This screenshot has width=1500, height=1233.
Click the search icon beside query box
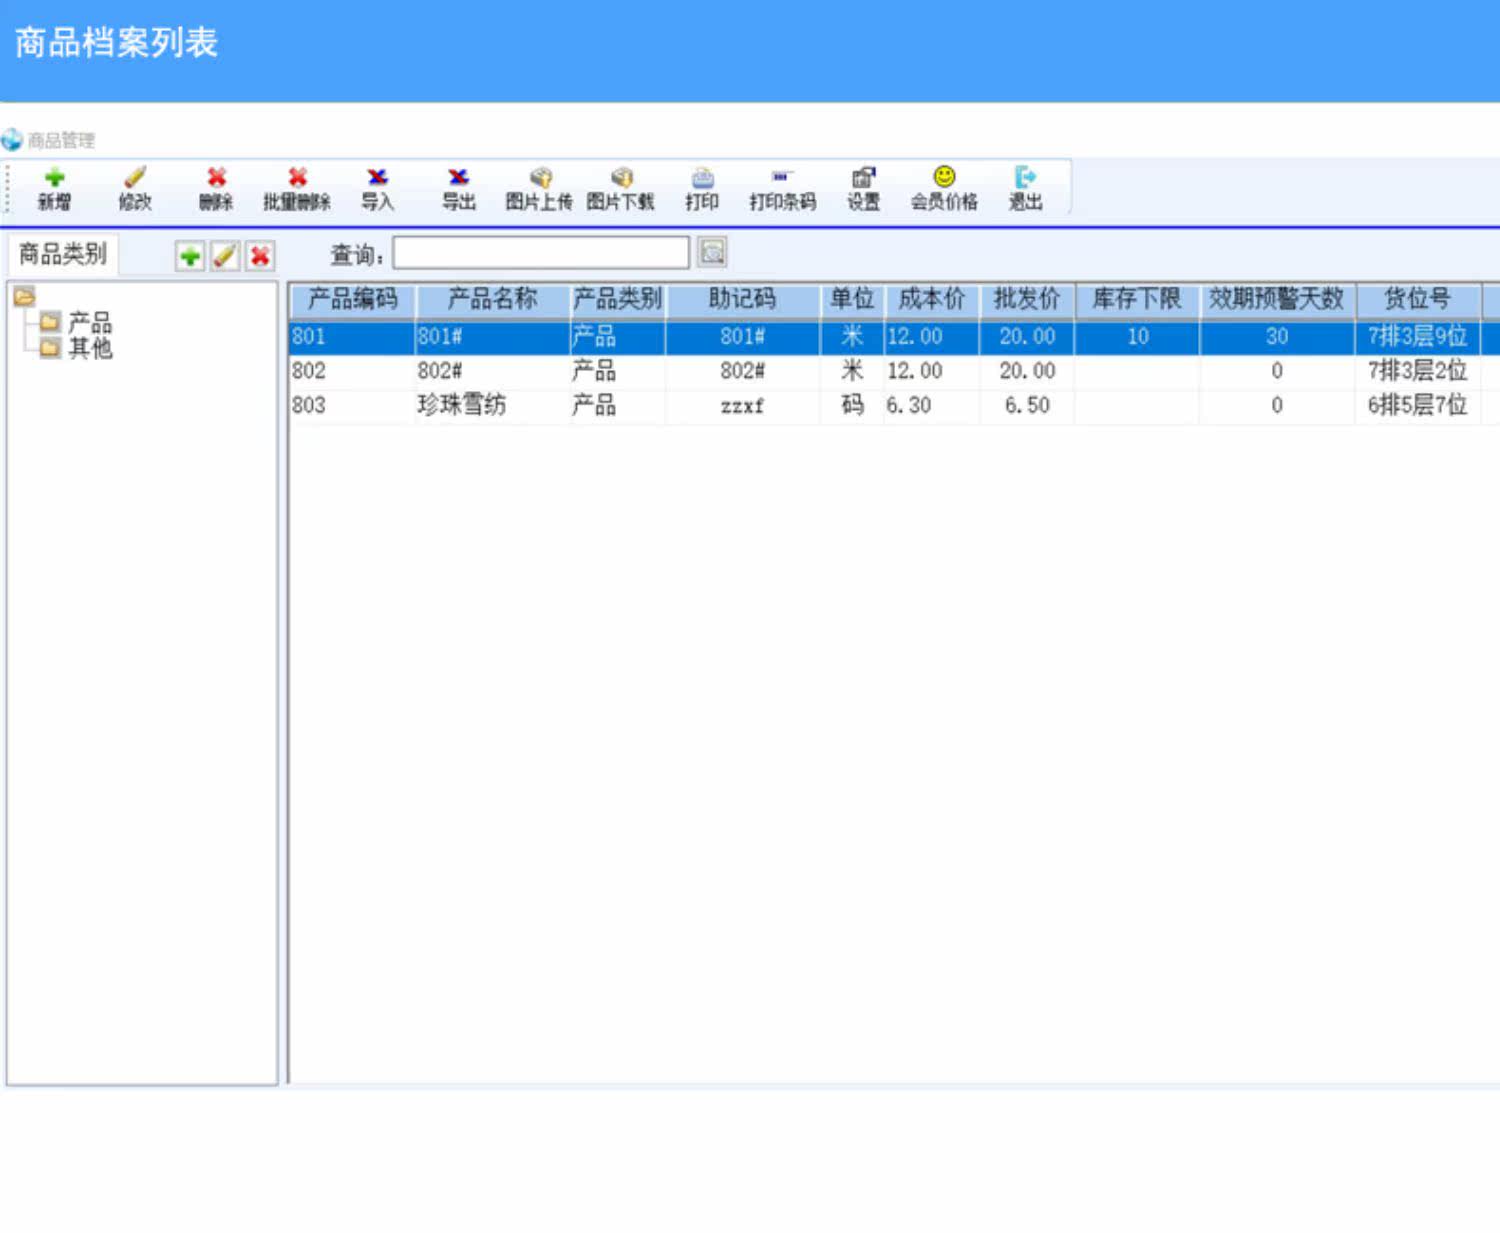pyautogui.click(x=712, y=253)
